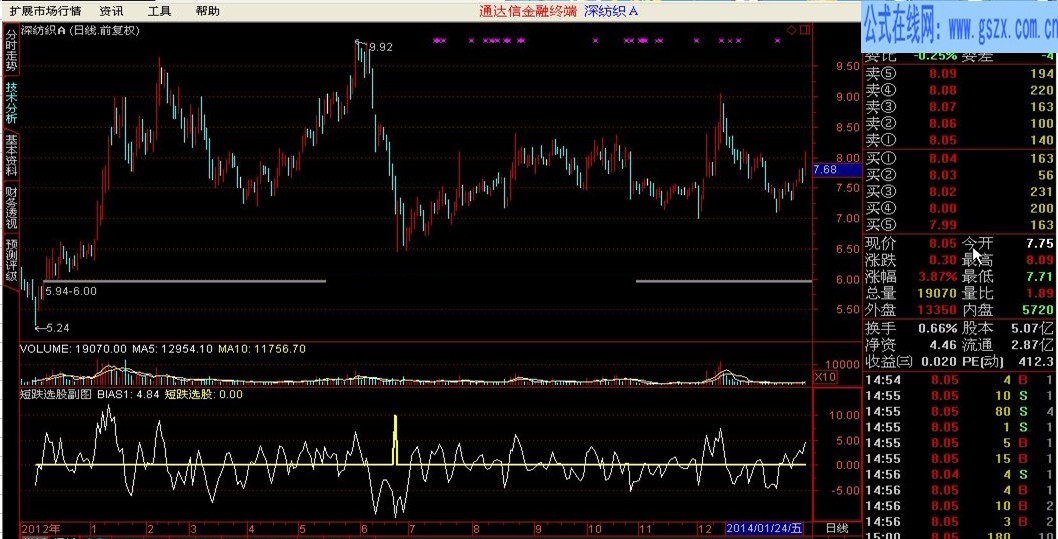Open the 帮助 menu

click(207, 11)
